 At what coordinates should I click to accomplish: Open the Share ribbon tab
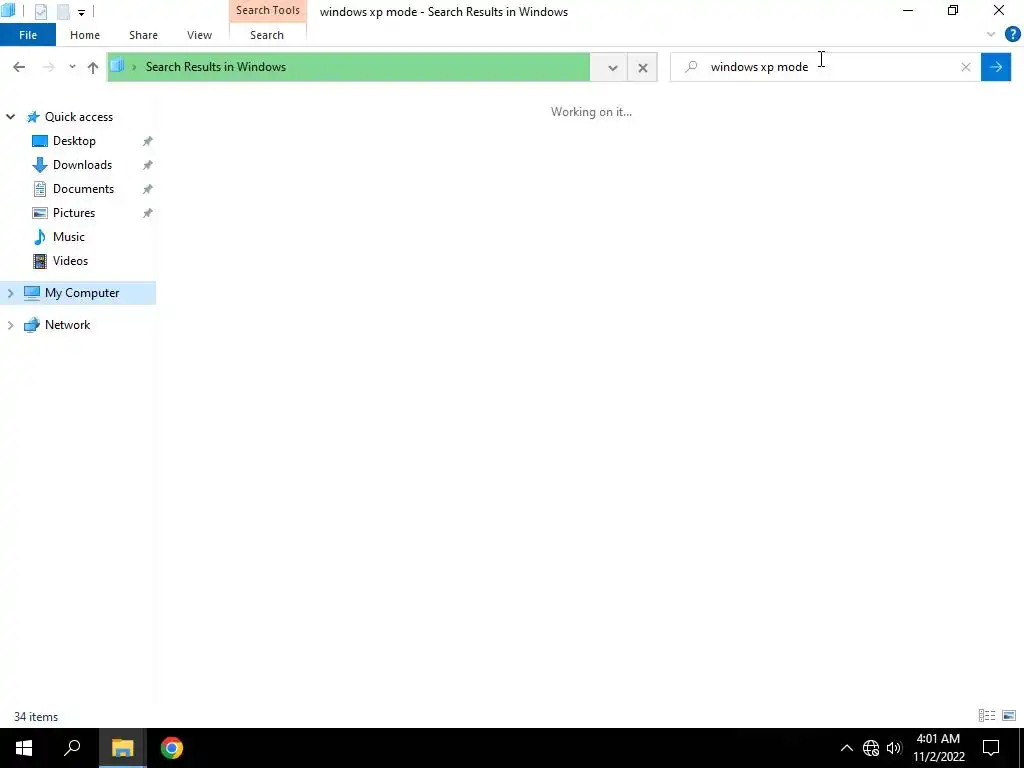pos(143,35)
